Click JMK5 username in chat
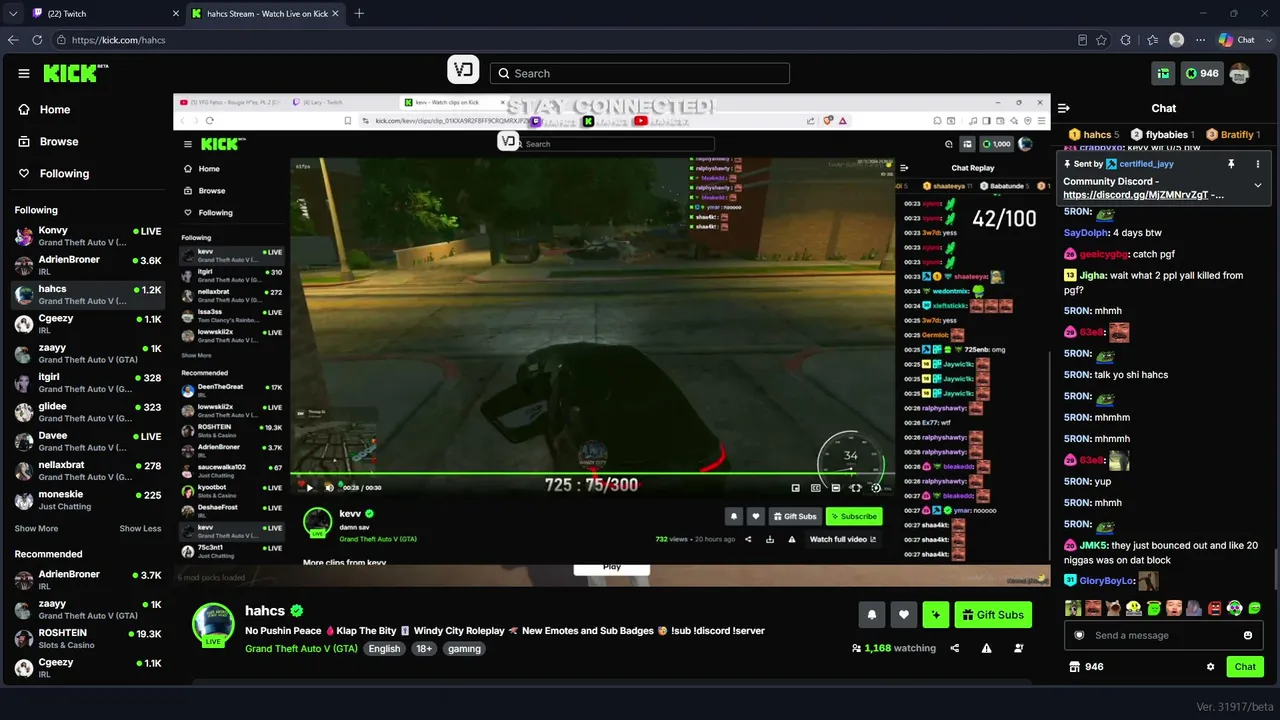Viewport: 1280px width, 720px height. tap(1094, 546)
